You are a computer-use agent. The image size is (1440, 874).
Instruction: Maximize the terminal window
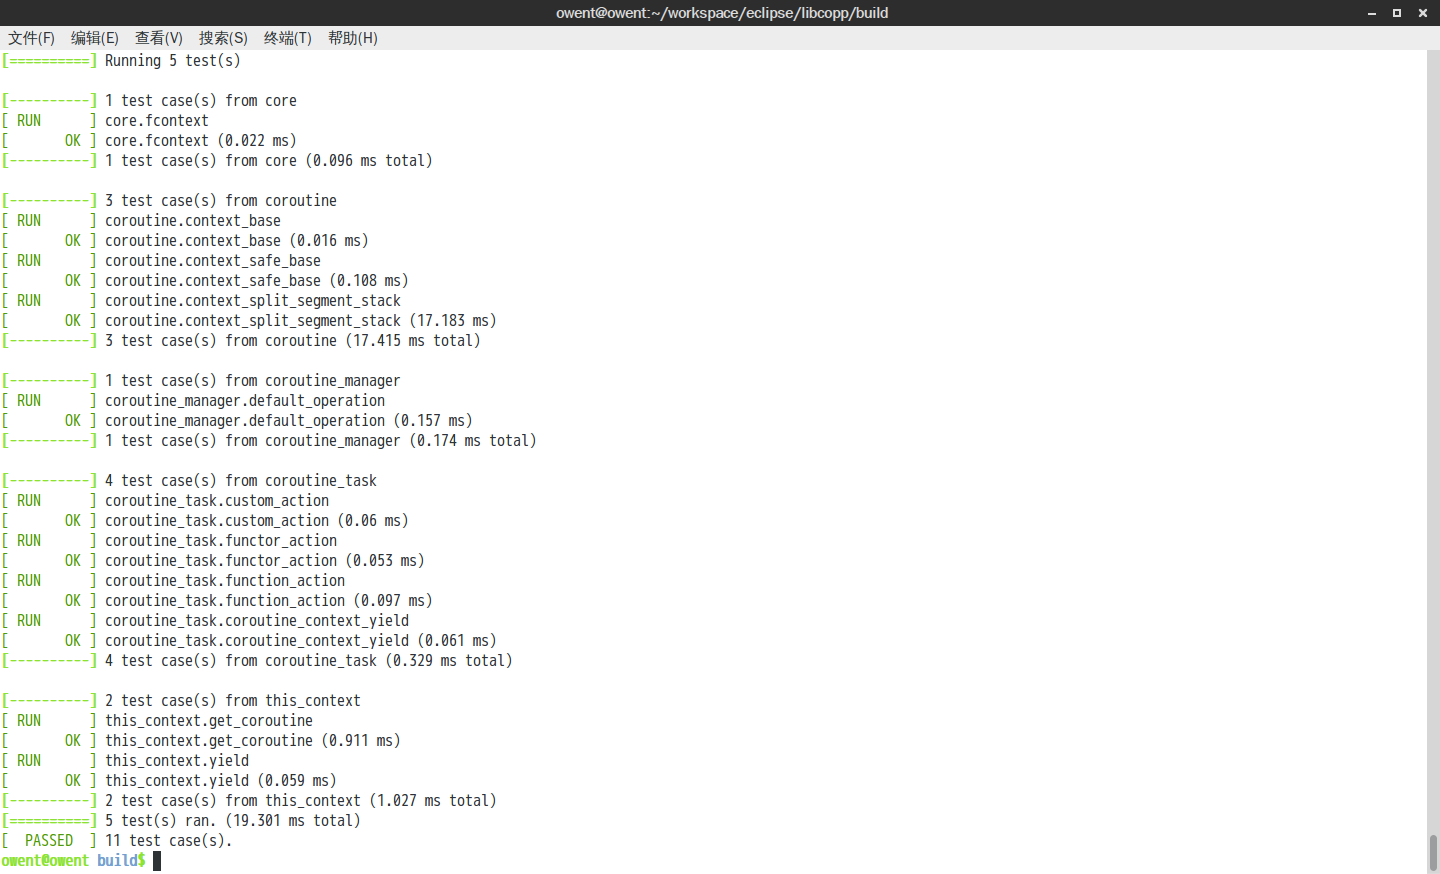1397,13
